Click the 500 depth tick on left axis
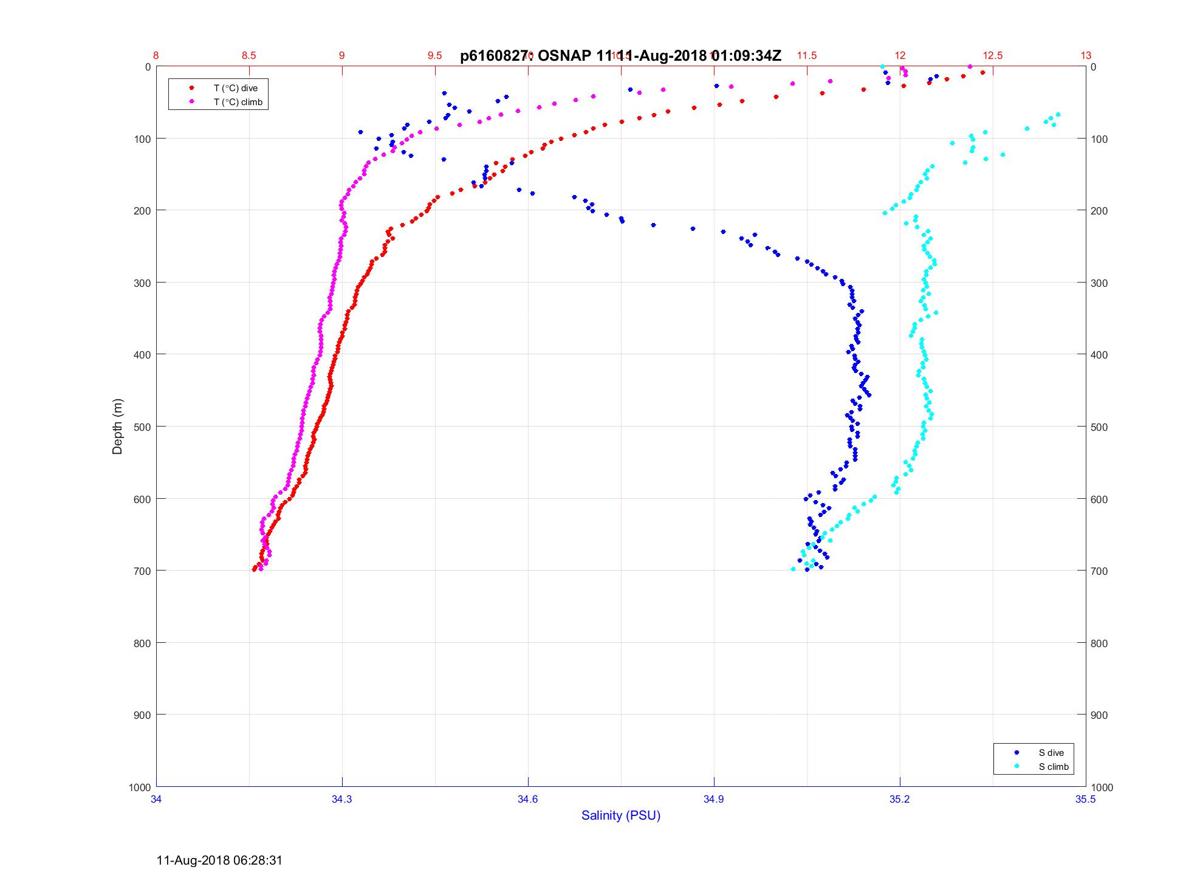The width and height of the screenshot is (1200, 885). (x=142, y=427)
